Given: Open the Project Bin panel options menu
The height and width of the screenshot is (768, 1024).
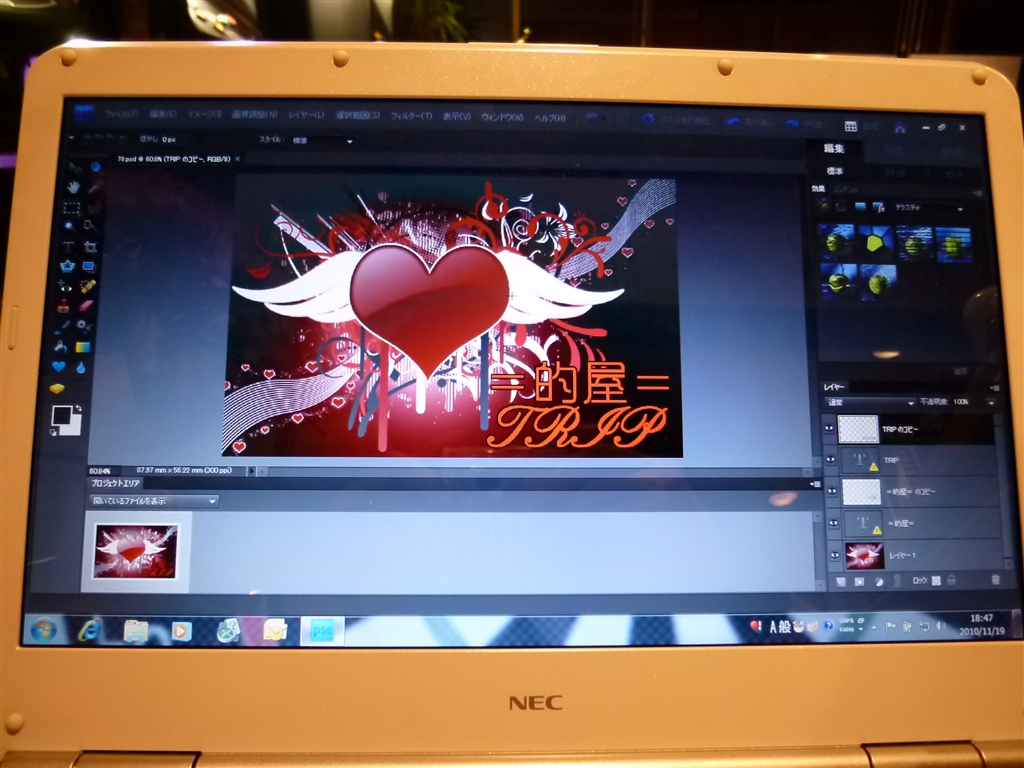Looking at the screenshot, I should point(815,484).
